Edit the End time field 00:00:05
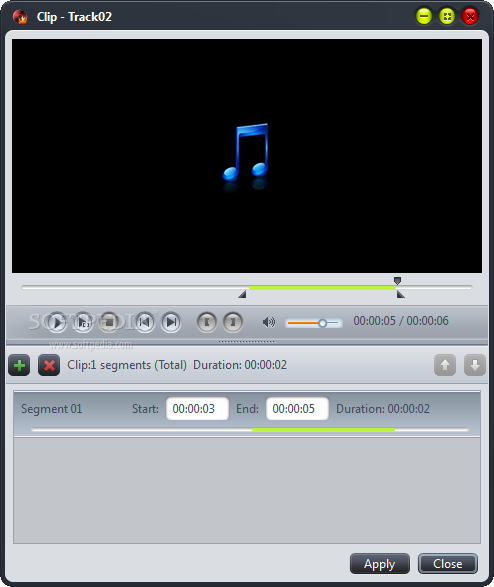The width and height of the screenshot is (494, 587). click(298, 408)
